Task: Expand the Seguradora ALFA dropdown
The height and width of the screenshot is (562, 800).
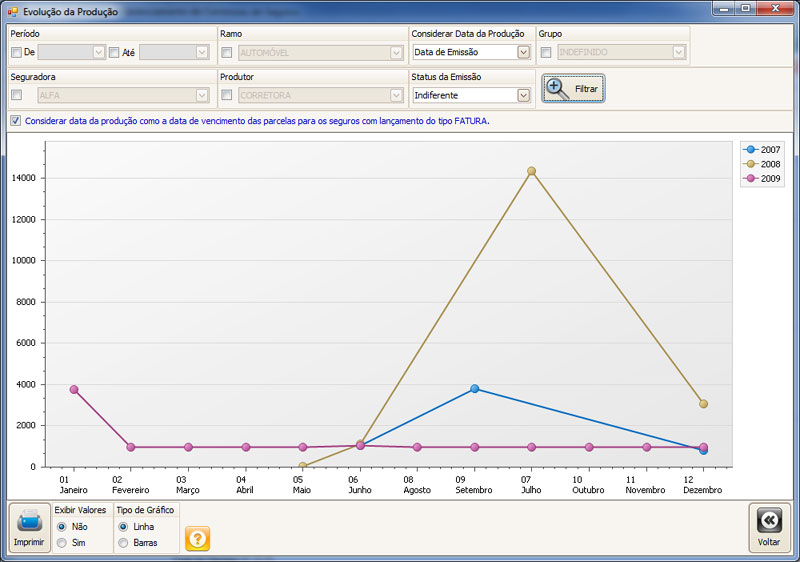Action: click(202, 95)
